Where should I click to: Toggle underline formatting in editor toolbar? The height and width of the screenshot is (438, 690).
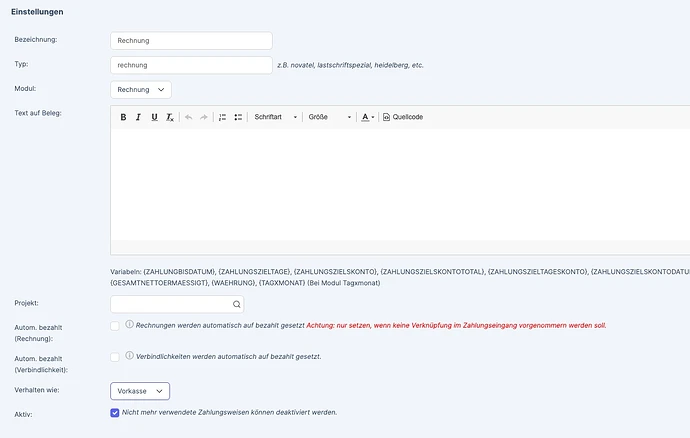(x=154, y=117)
